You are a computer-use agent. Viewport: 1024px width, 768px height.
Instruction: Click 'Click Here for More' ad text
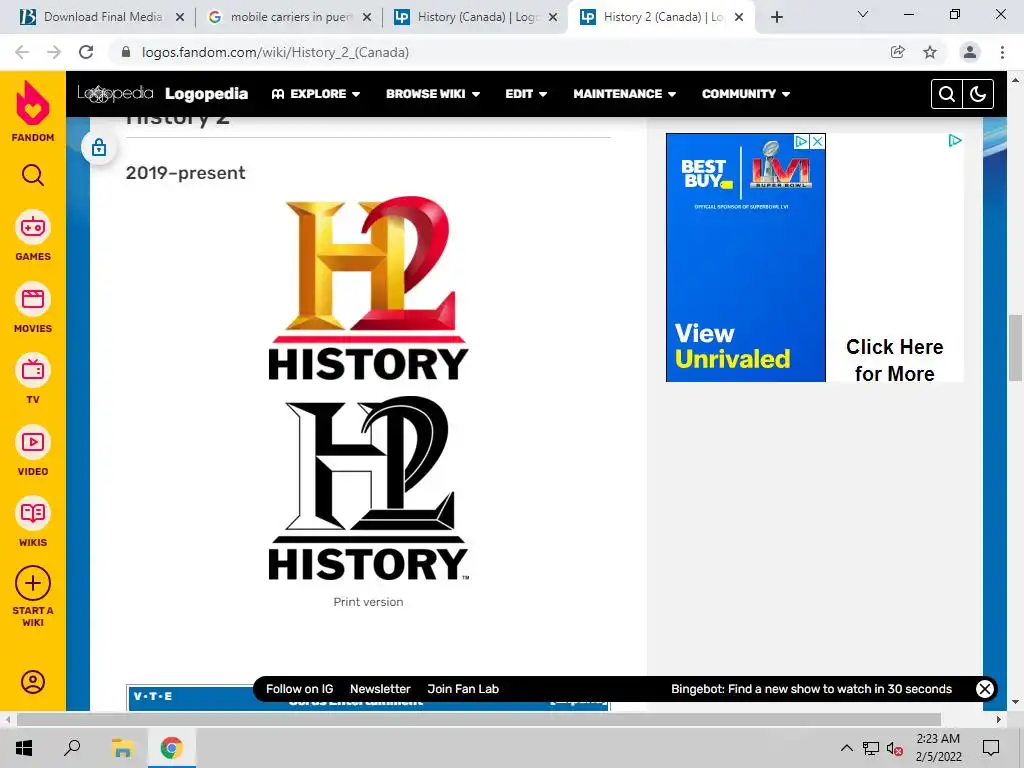(x=894, y=360)
